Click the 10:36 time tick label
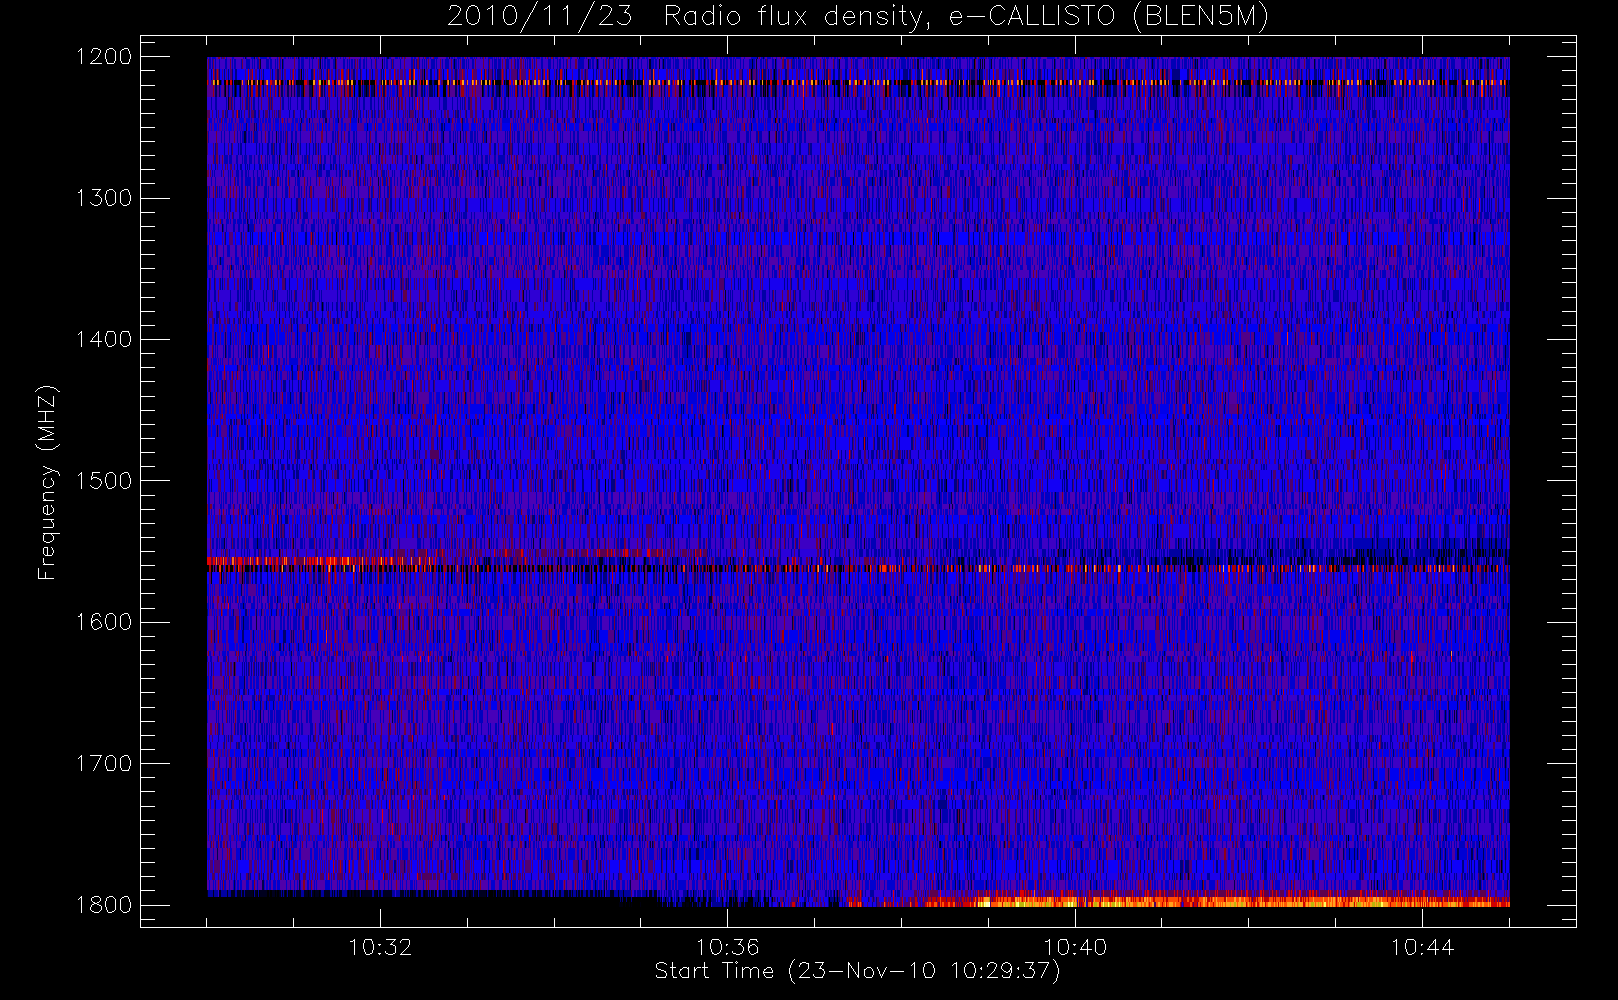 (x=728, y=947)
